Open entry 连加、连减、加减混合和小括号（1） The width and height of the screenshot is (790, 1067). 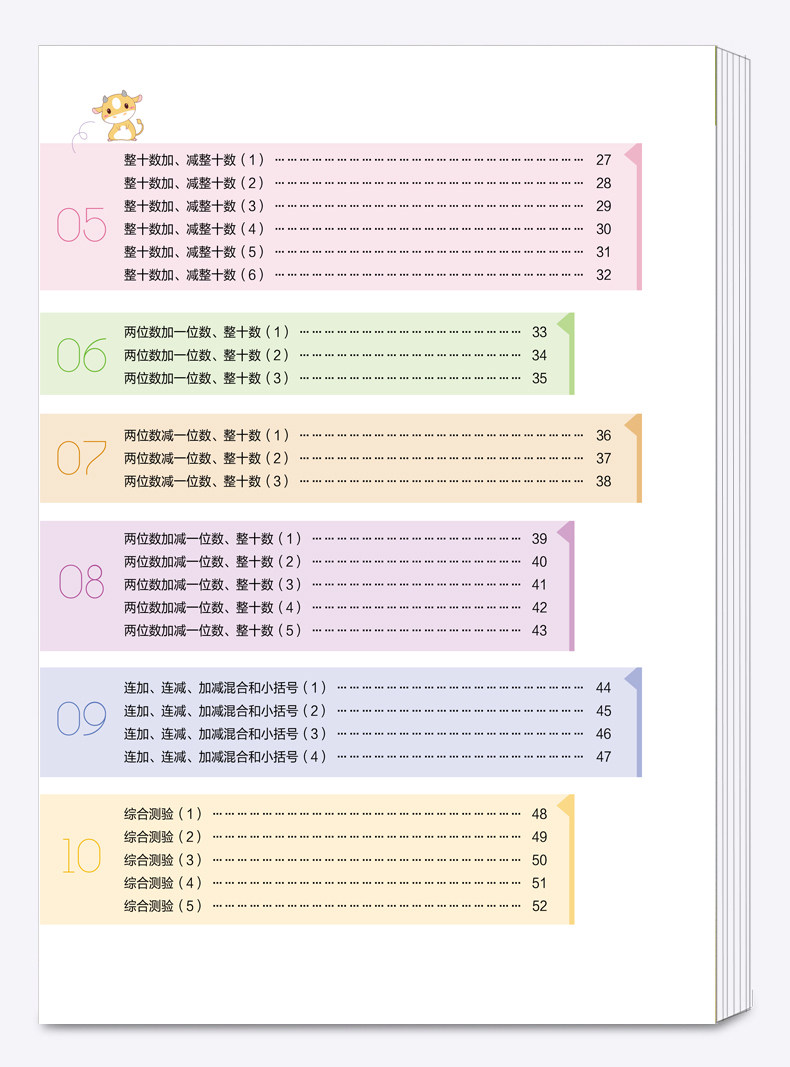tap(225, 687)
